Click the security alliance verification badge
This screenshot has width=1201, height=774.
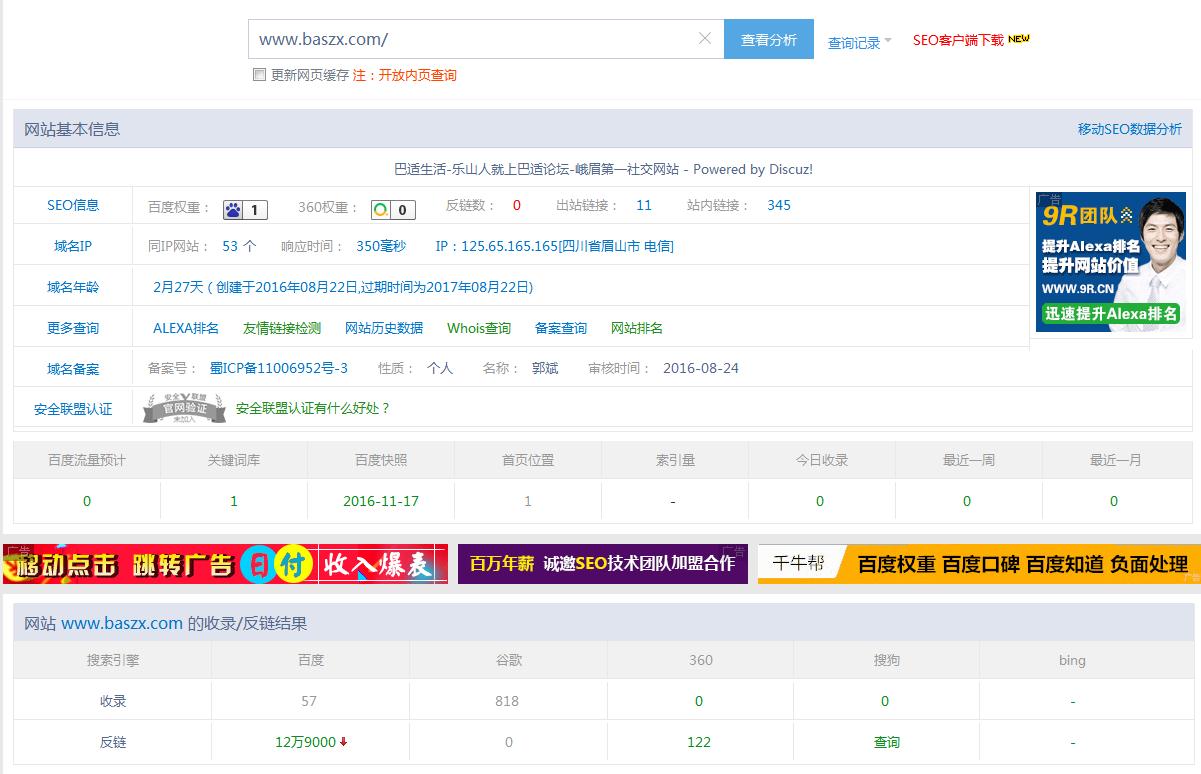pyautogui.click(x=184, y=408)
